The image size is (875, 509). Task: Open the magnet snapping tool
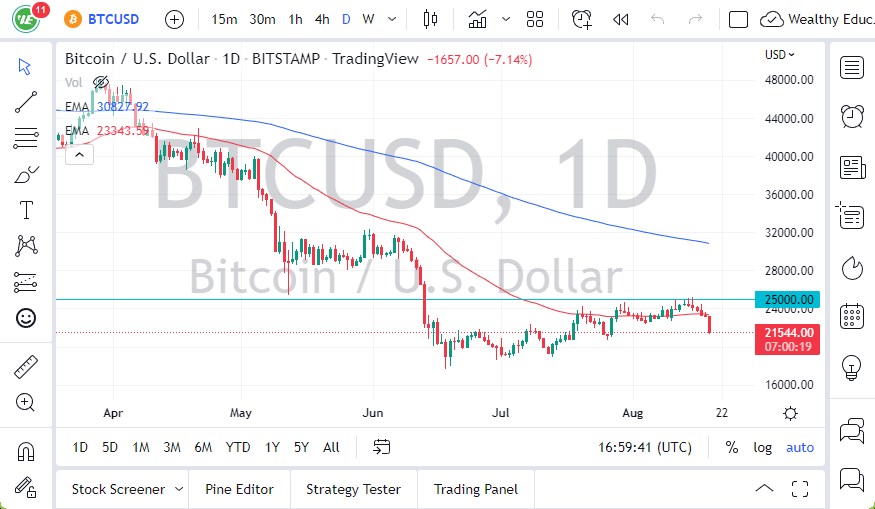coord(26,452)
